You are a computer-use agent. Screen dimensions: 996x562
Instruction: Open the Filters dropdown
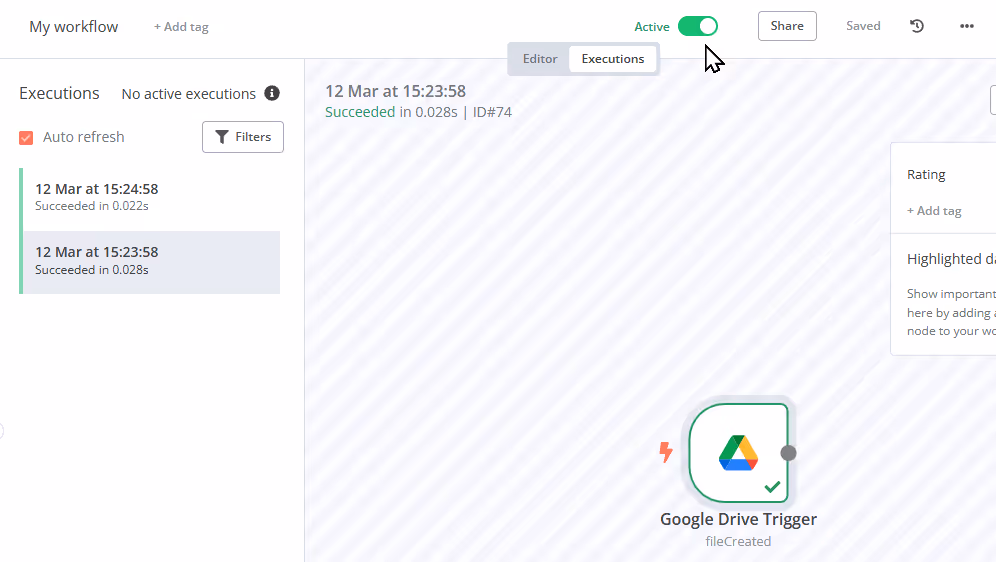[243, 137]
